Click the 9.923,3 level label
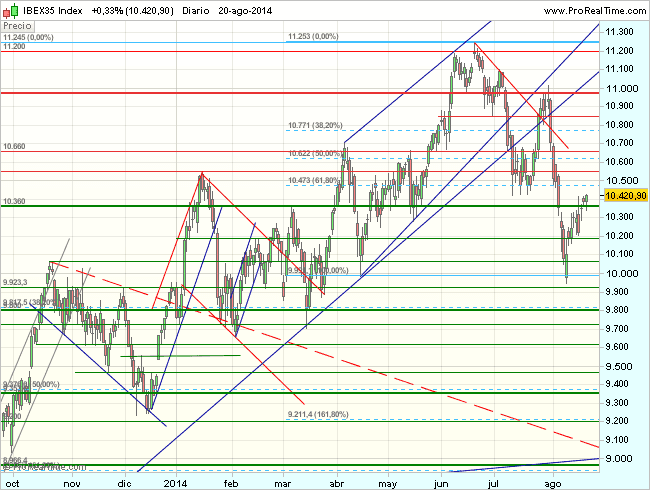The image size is (650, 490). click(15, 282)
